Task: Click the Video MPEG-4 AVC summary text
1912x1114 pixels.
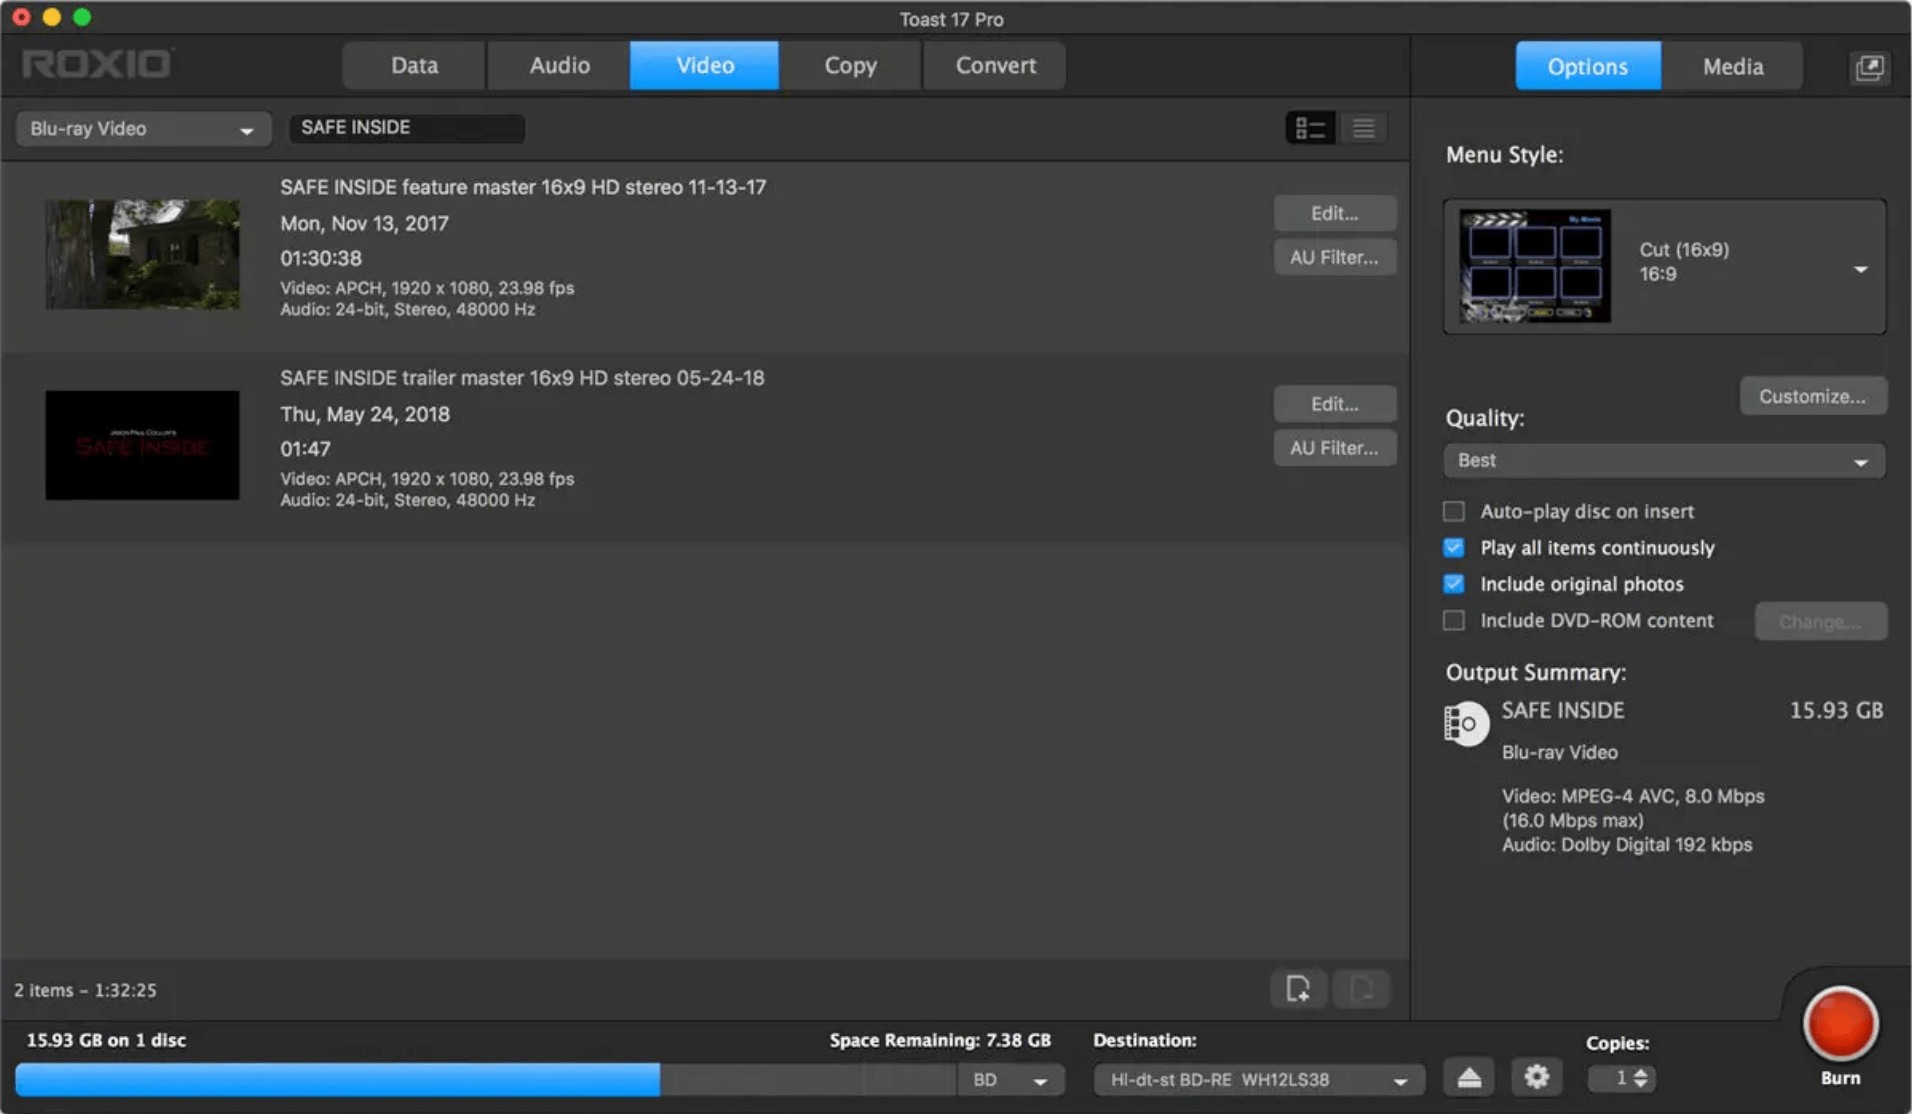Action: coord(1633,808)
